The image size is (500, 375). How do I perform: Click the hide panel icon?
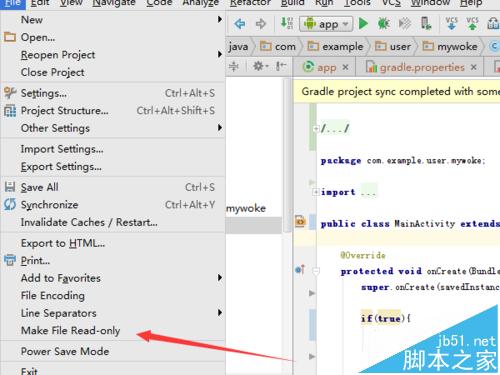281,66
